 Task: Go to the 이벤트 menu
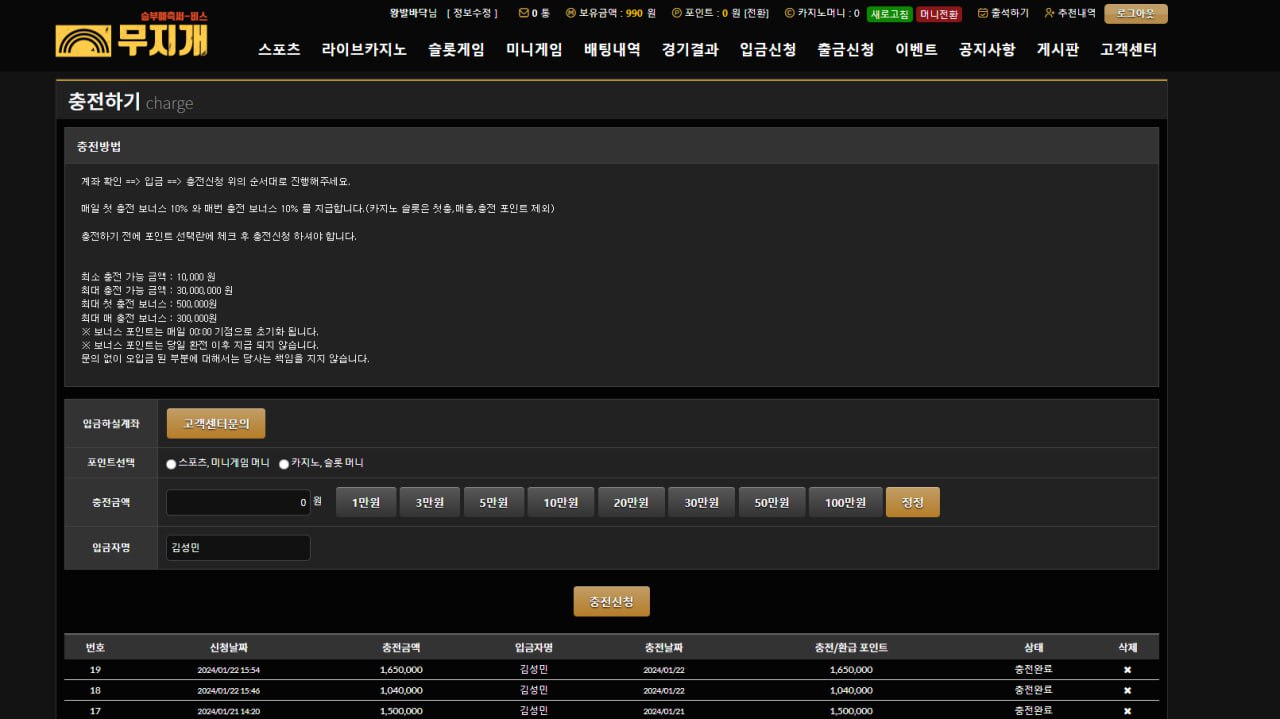tap(915, 49)
